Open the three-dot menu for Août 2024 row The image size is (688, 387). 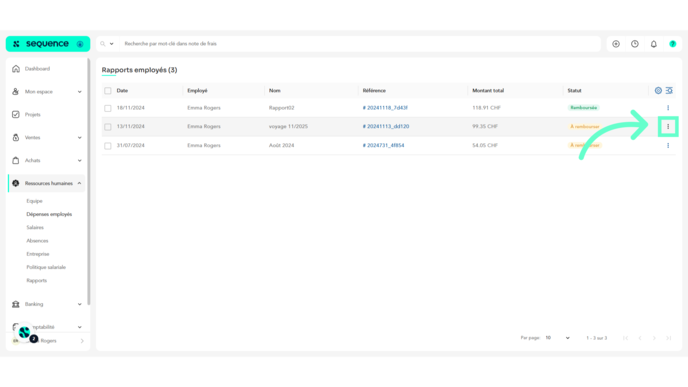(668, 145)
